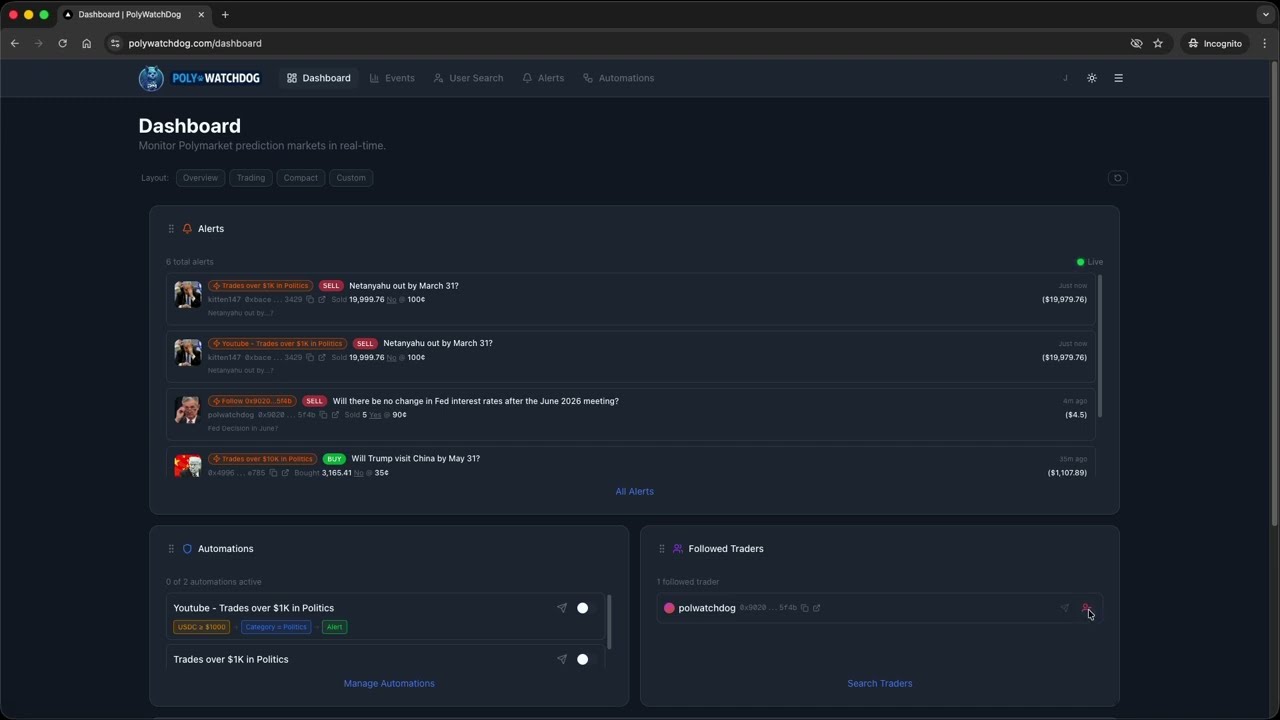Open polwatchdog external link in Followed Traders
Screen dimensions: 1280x720
tap(816, 608)
